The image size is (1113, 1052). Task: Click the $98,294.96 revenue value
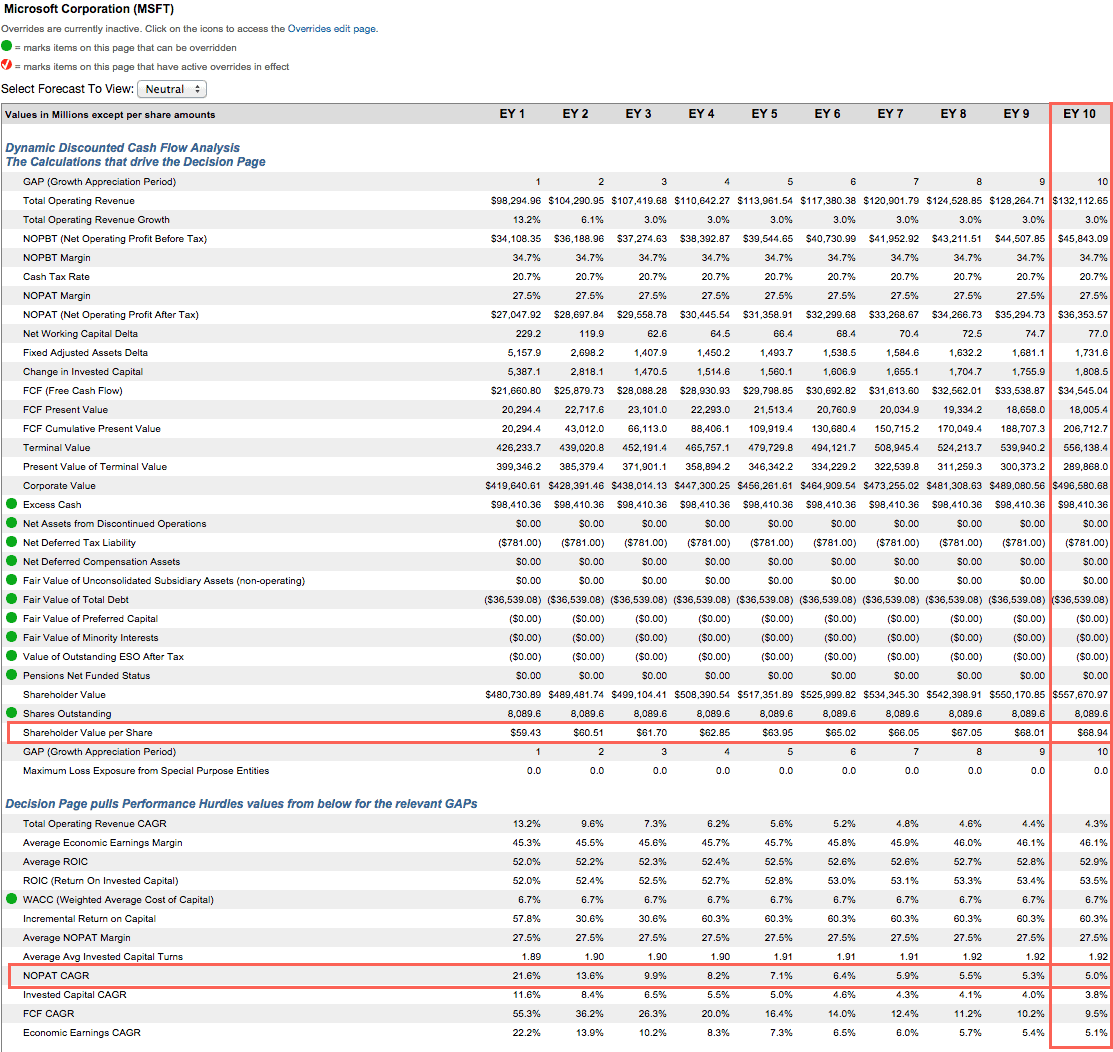[x=515, y=201]
